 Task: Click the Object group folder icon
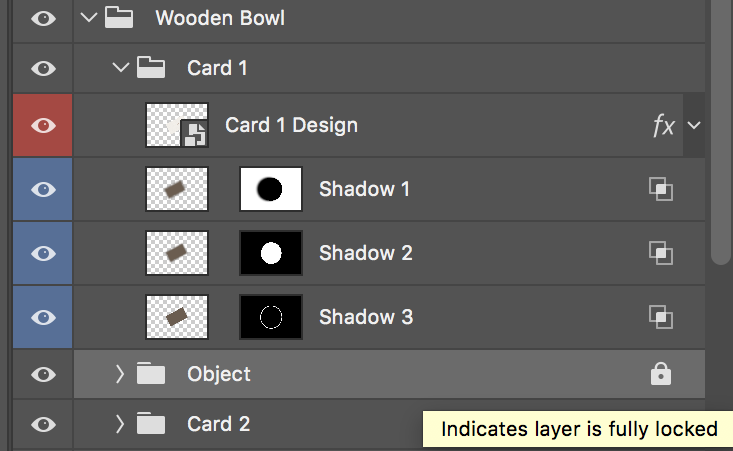[x=151, y=374]
